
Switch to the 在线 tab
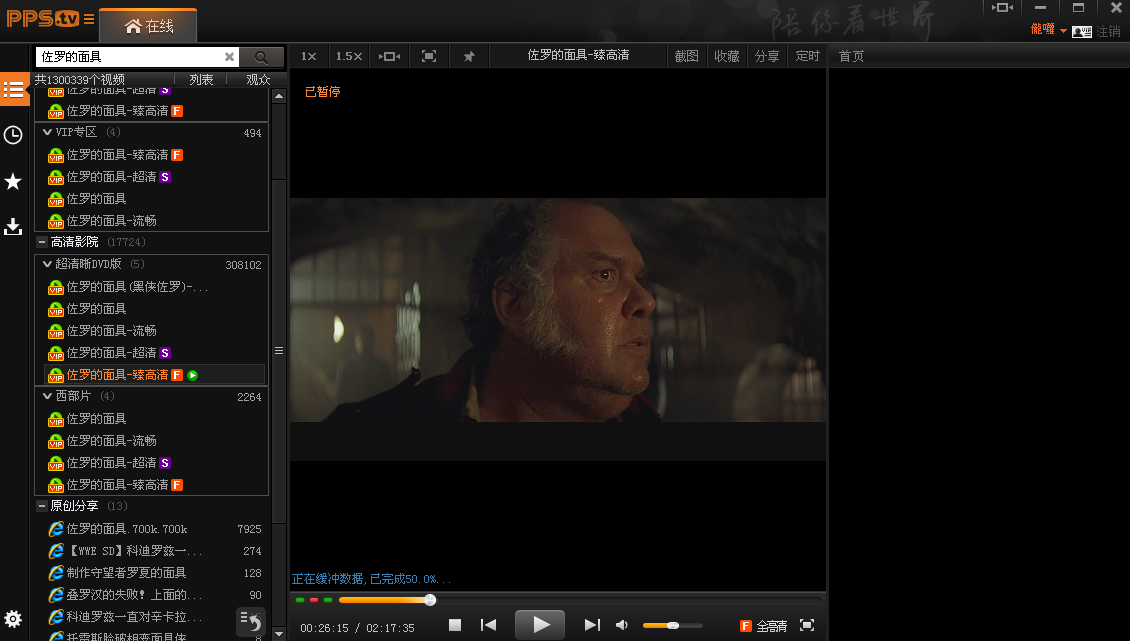(x=148, y=26)
